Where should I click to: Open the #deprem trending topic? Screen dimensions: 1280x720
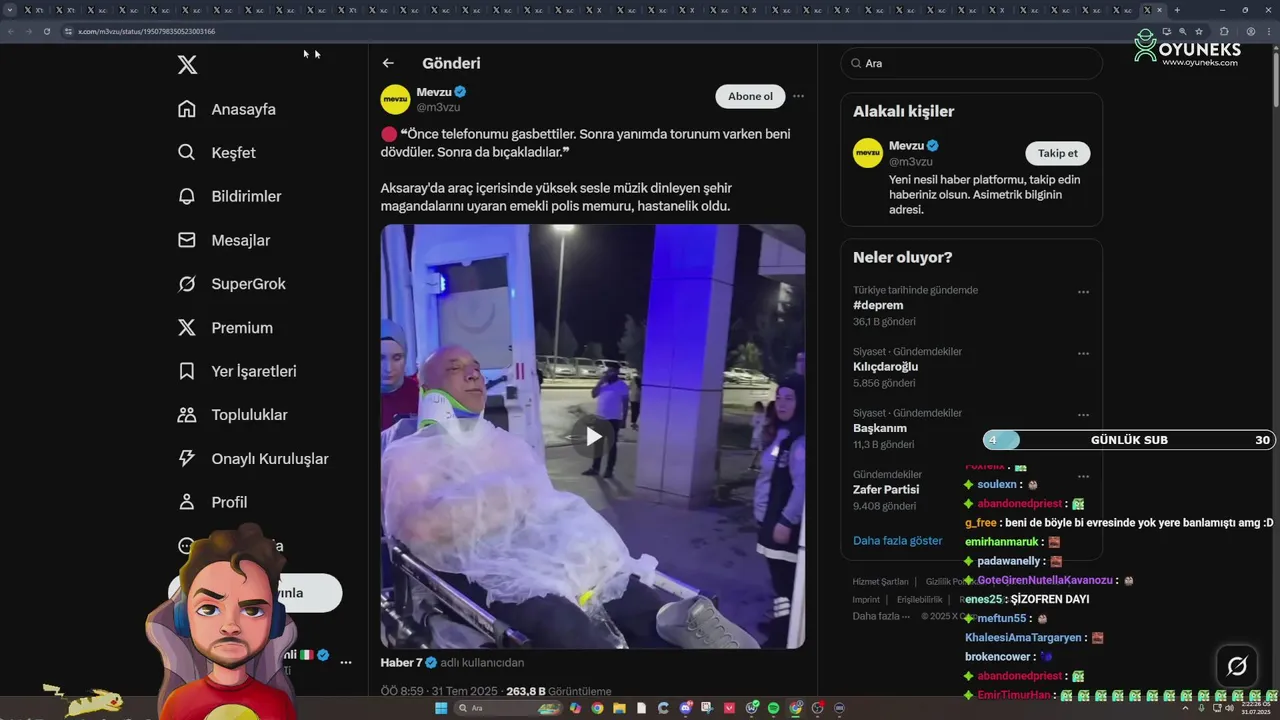coord(878,305)
